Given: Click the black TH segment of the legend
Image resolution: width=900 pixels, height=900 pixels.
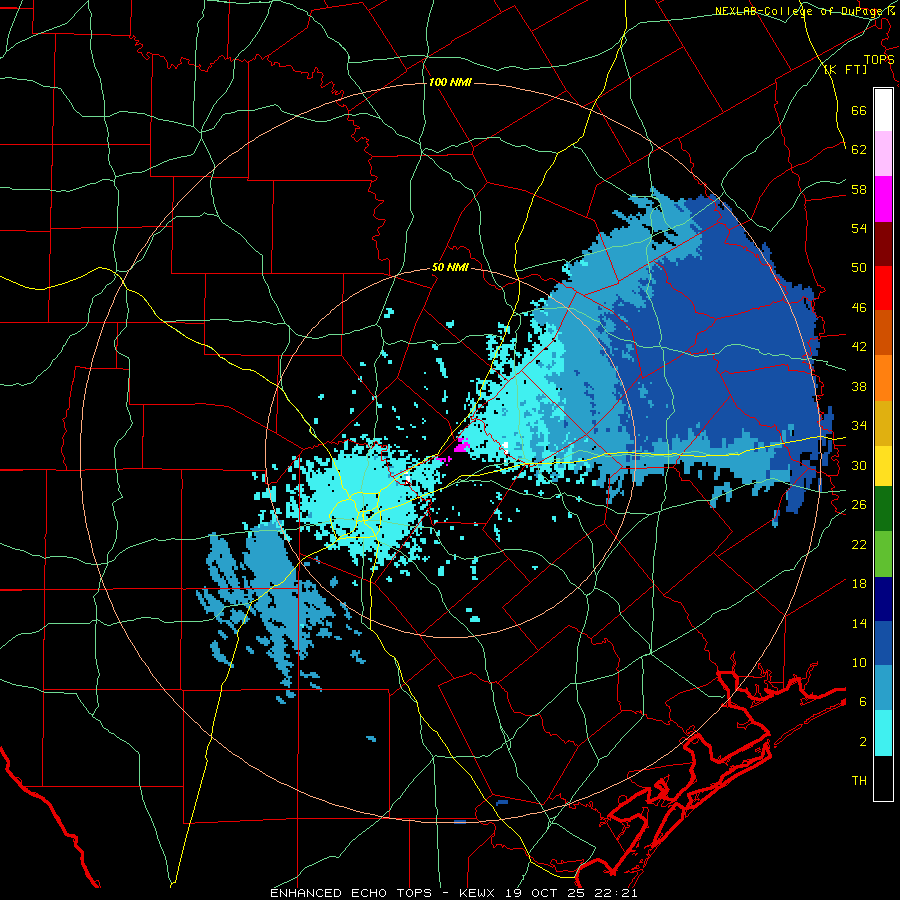Looking at the screenshot, I should 883,778.
